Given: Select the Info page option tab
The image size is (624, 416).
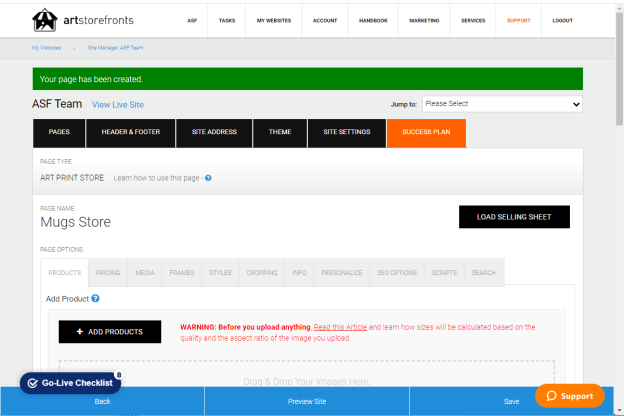Looking at the screenshot, I should click(299, 273).
